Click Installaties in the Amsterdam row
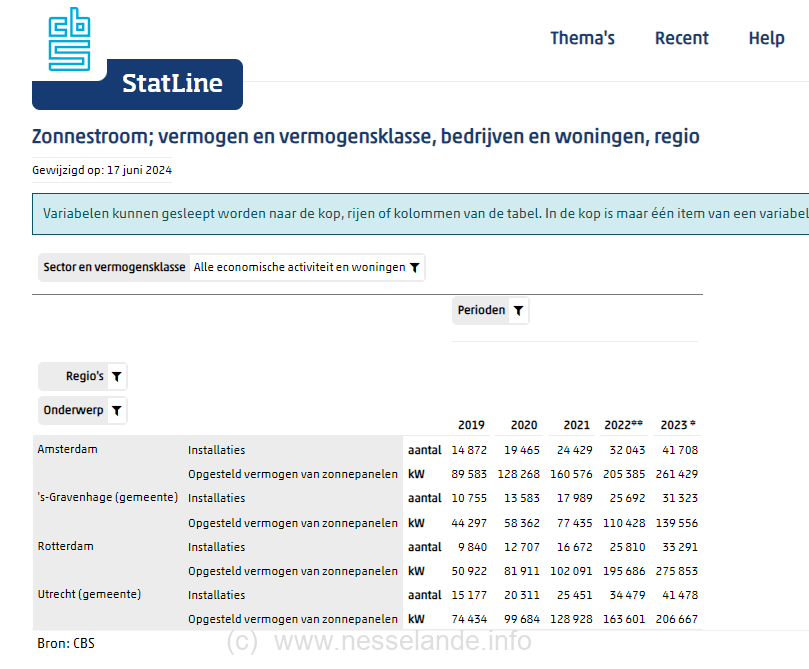 [x=217, y=450]
